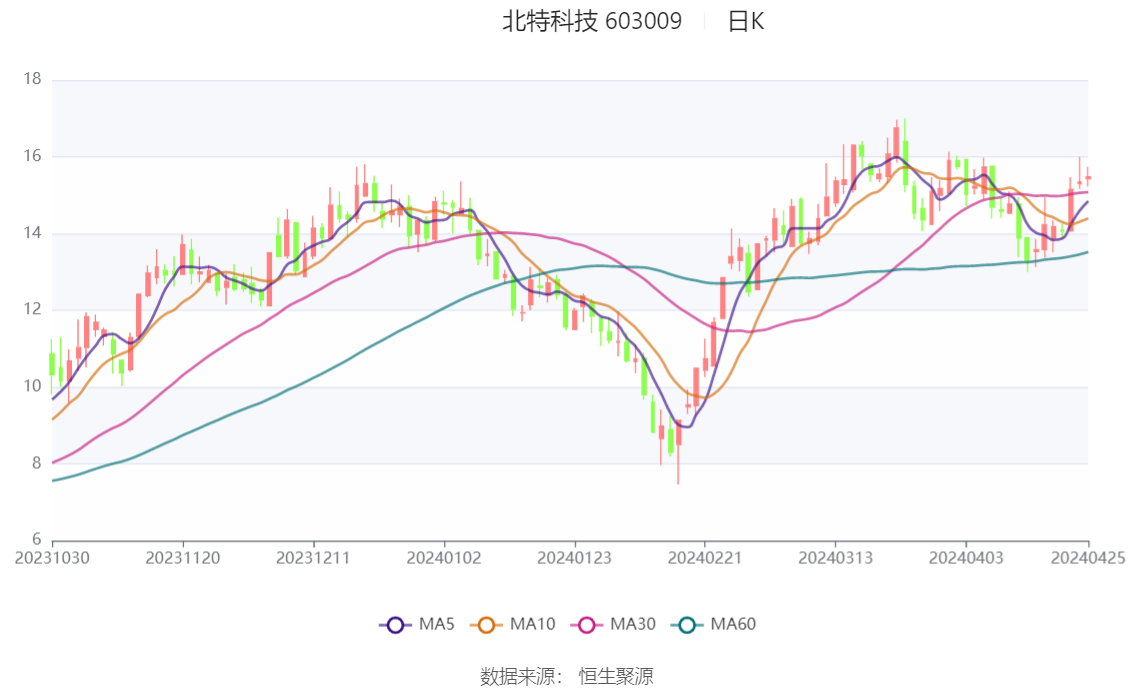Viewport: 1134px width, 689px height.
Task: Click the pink MA30 legend marker
Action: click(x=587, y=625)
